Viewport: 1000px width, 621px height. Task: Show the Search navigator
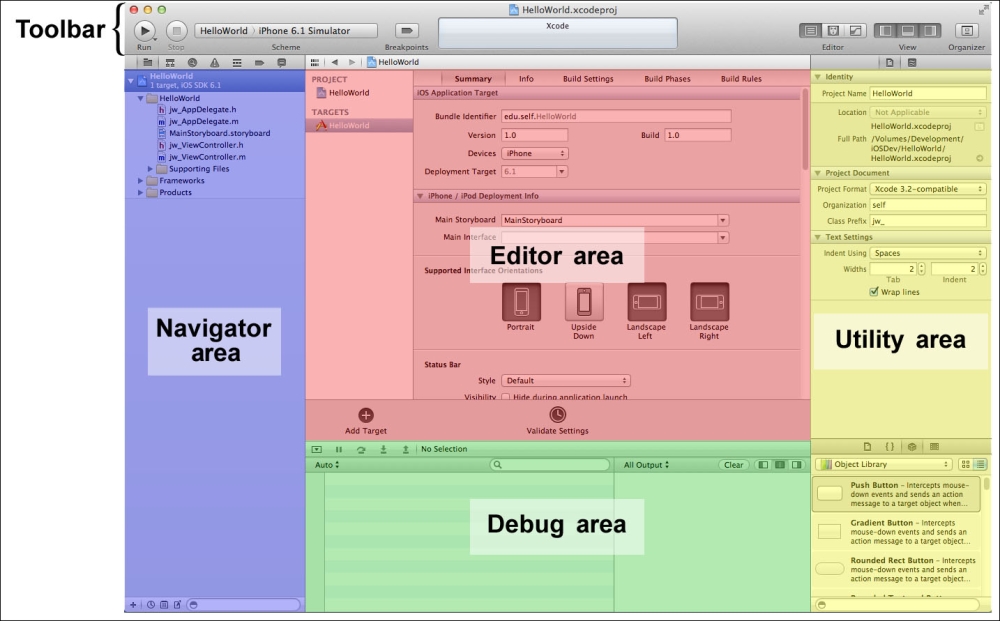click(192, 62)
